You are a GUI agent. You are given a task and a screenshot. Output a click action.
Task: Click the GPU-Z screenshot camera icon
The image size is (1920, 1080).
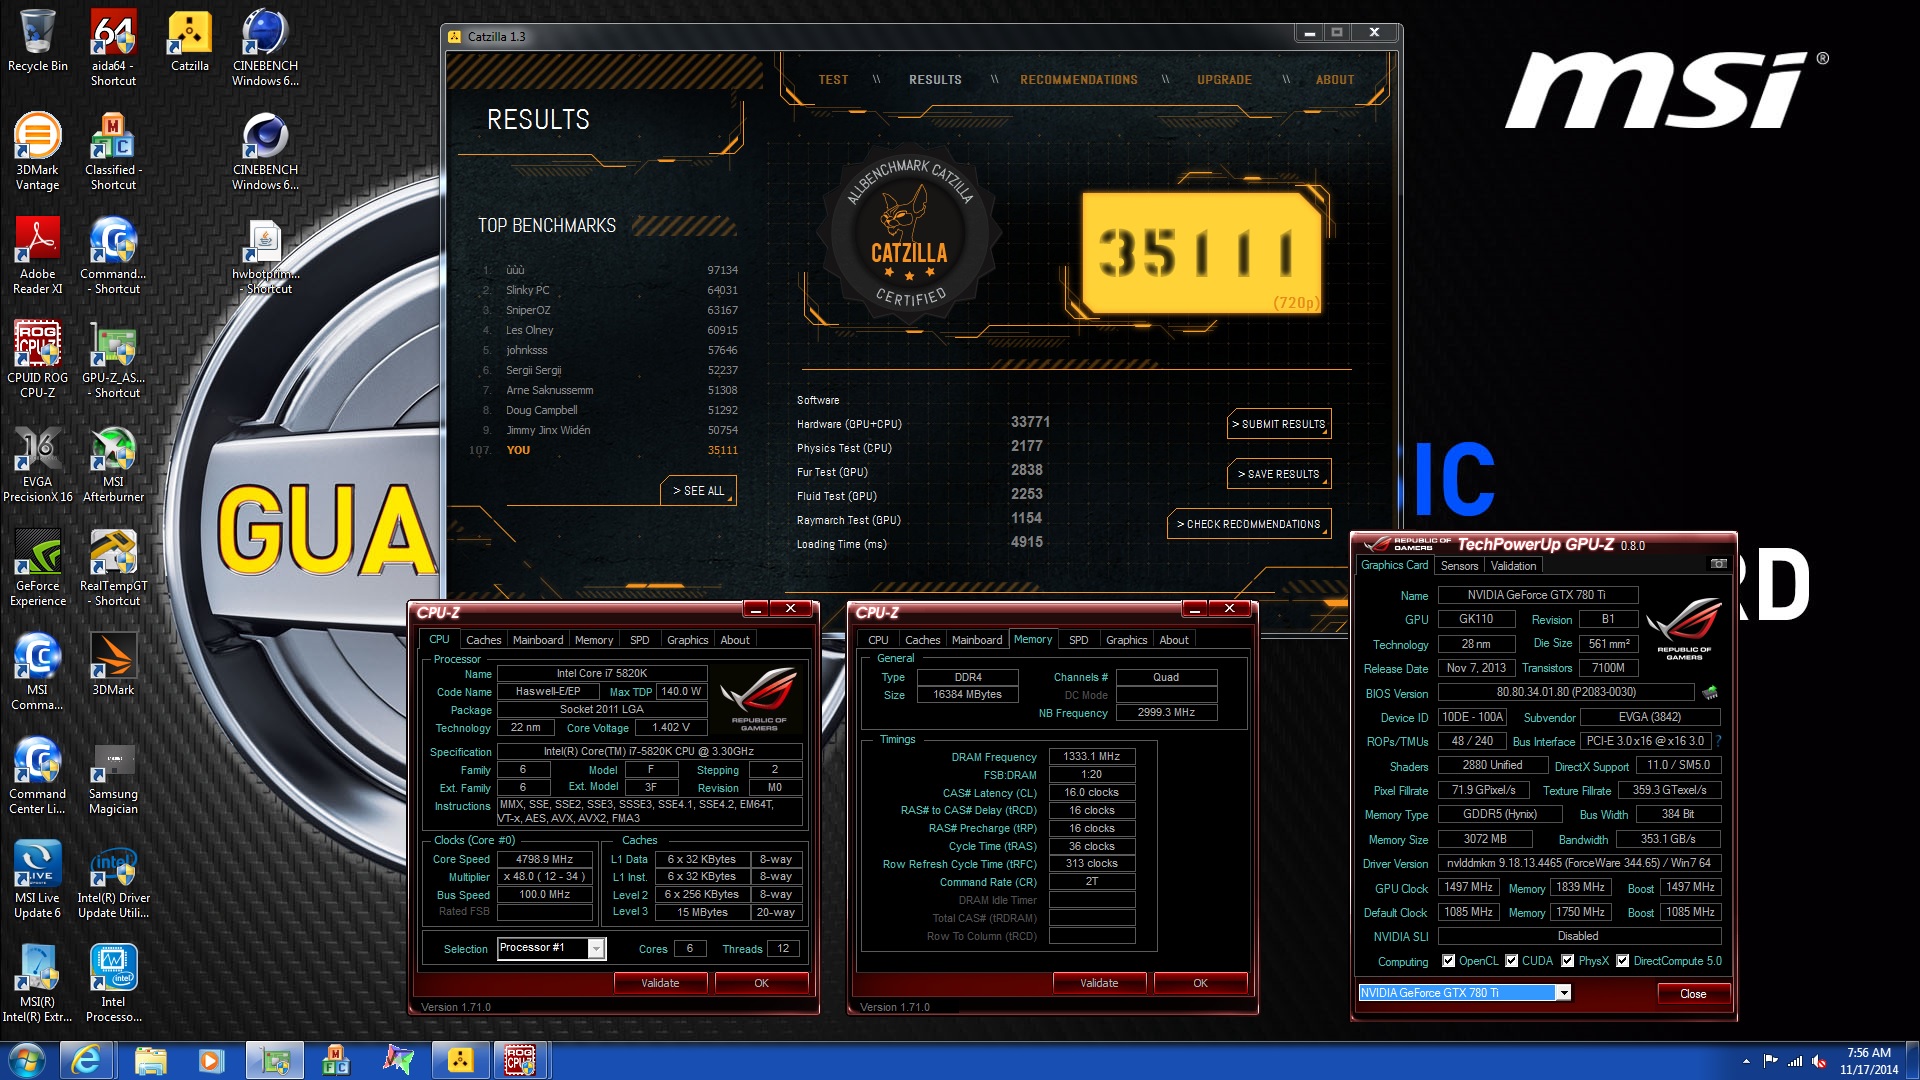coord(1718,564)
